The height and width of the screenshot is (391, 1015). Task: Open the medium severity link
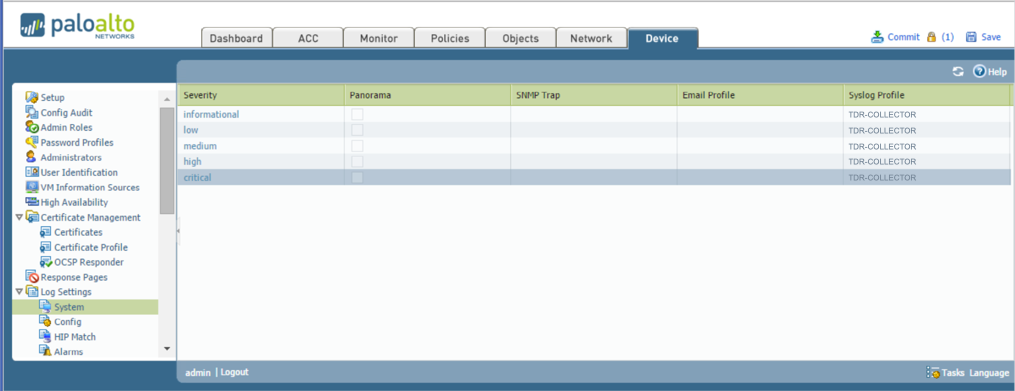point(200,146)
